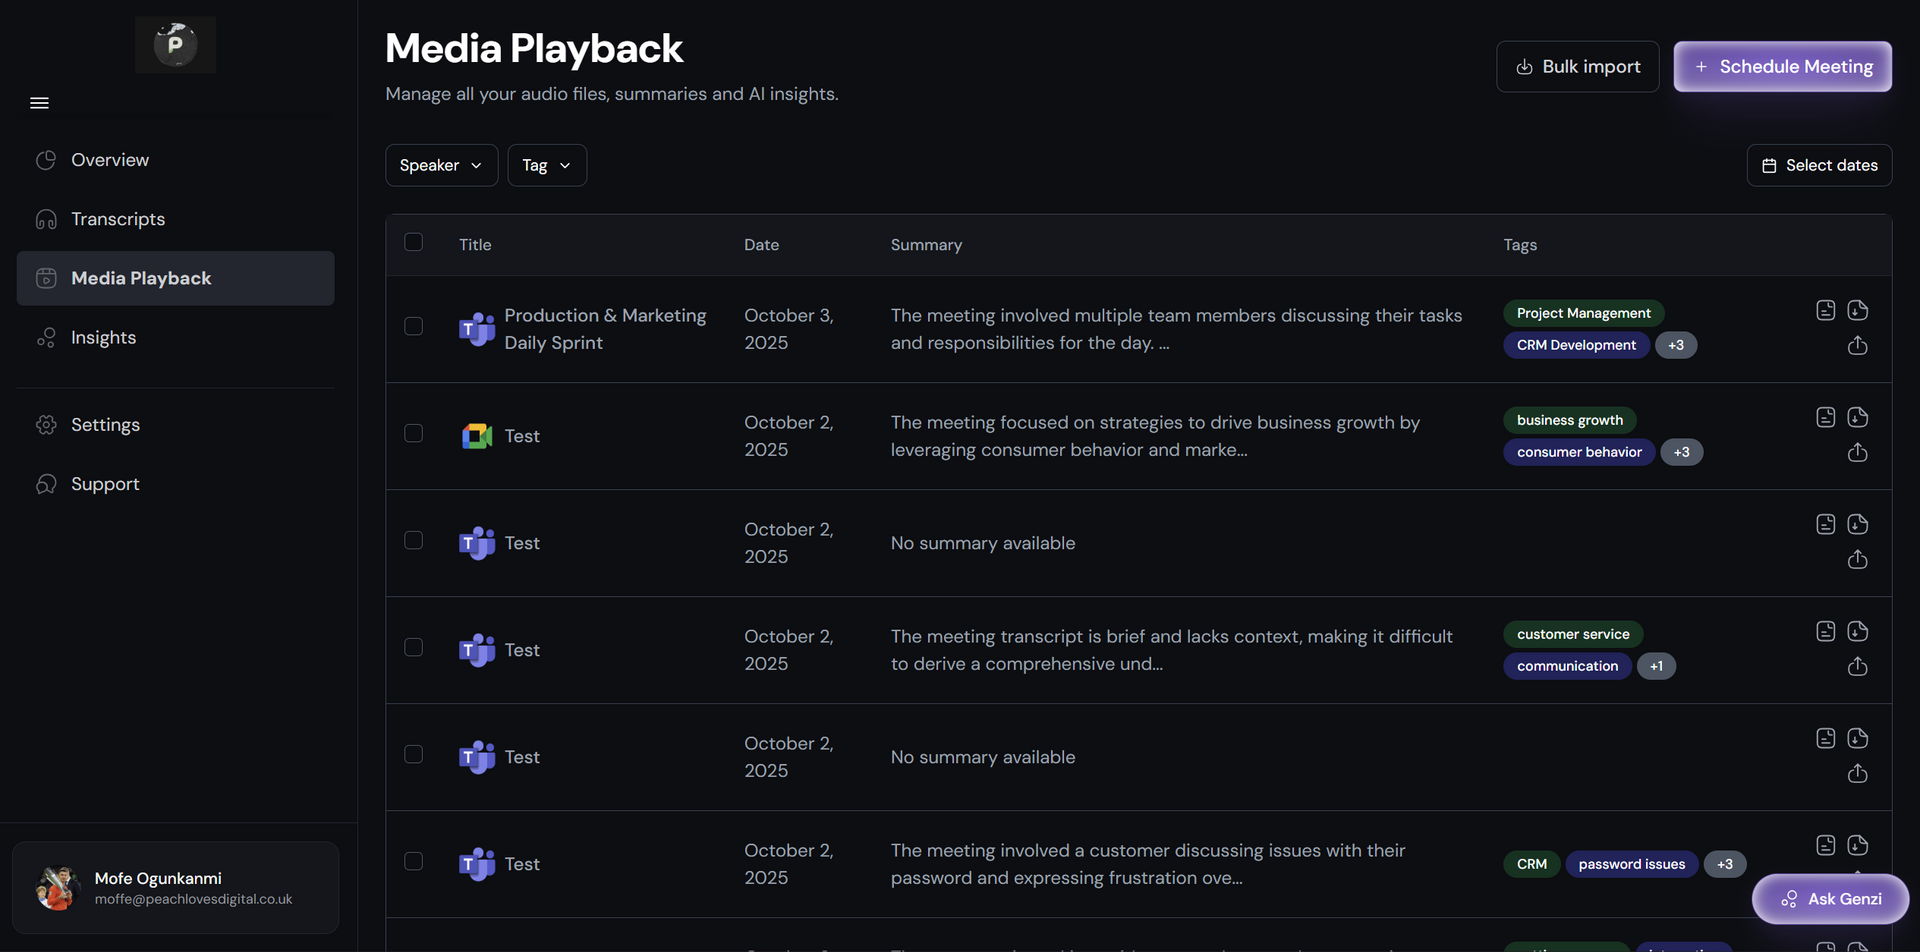Image resolution: width=1920 pixels, height=952 pixels.
Task: Download the audio file for the first Test meeting
Action: pyautogui.click(x=1859, y=417)
